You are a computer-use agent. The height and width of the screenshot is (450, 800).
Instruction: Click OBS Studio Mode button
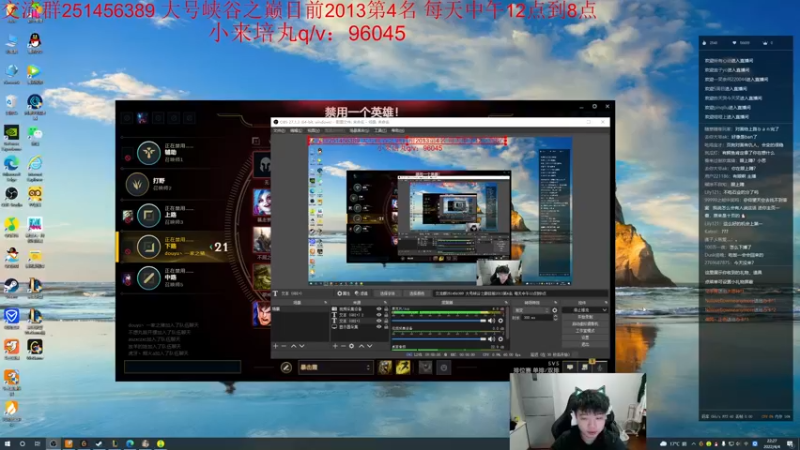click(585, 331)
